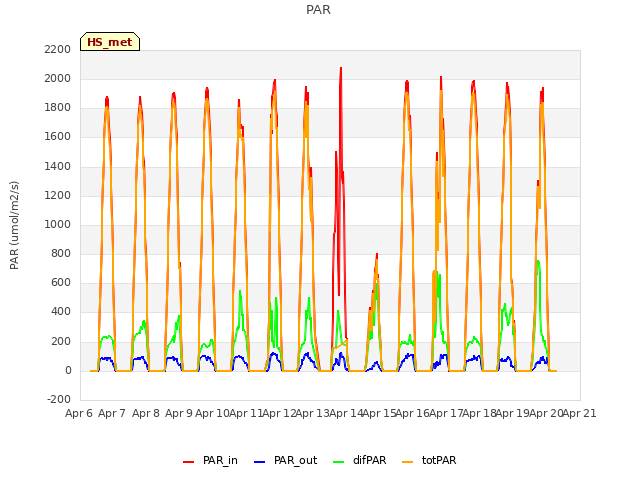Click the 600 y-axis tick label
Viewport: 640px width, 480px height.
point(61,282)
